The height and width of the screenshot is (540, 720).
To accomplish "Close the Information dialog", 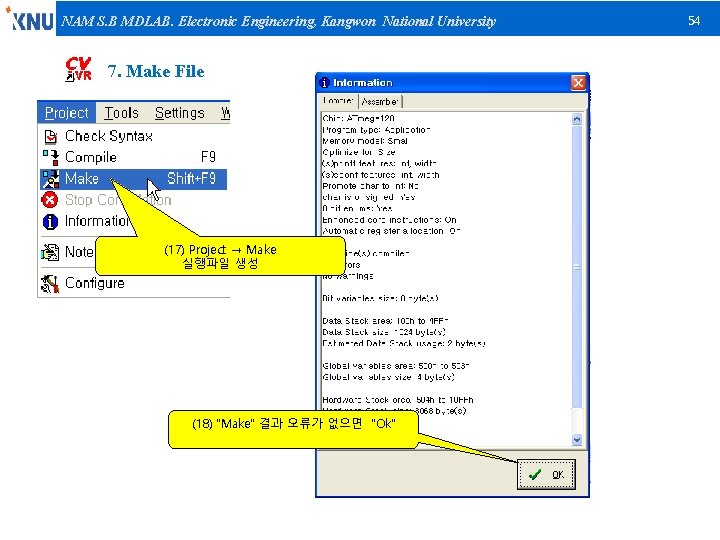I will pos(578,83).
